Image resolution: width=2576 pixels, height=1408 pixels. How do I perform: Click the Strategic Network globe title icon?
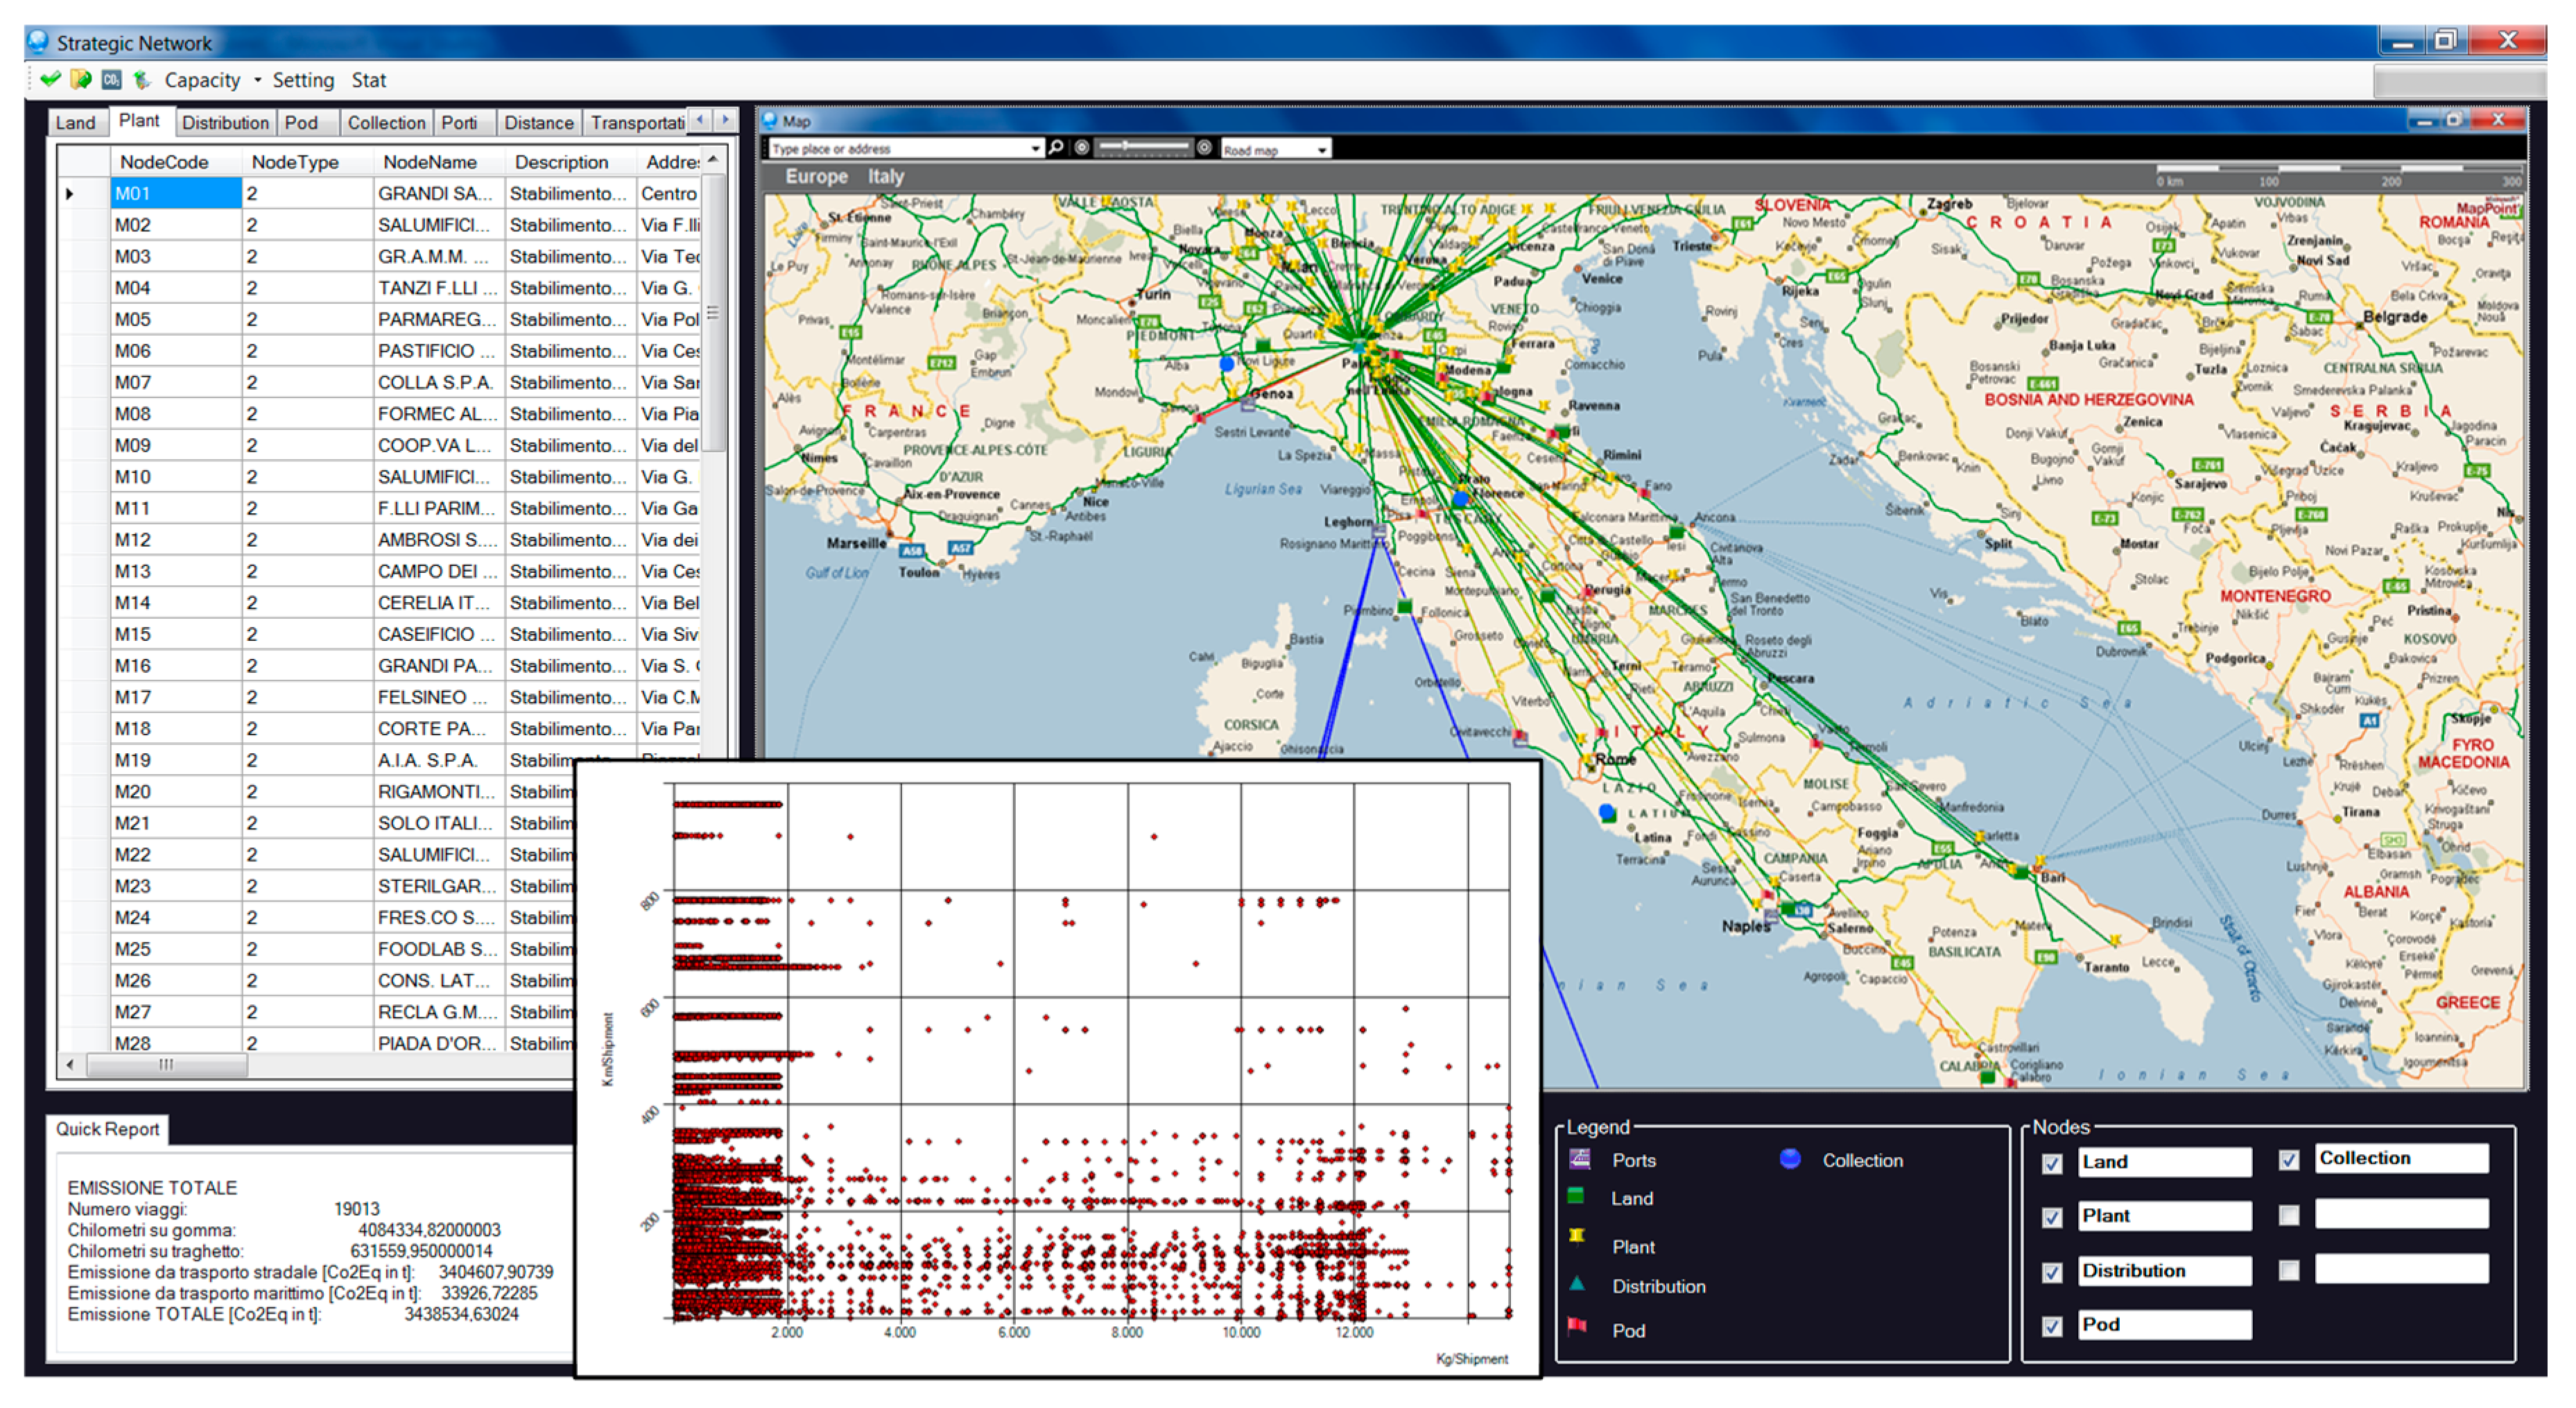[x=38, y=41]
